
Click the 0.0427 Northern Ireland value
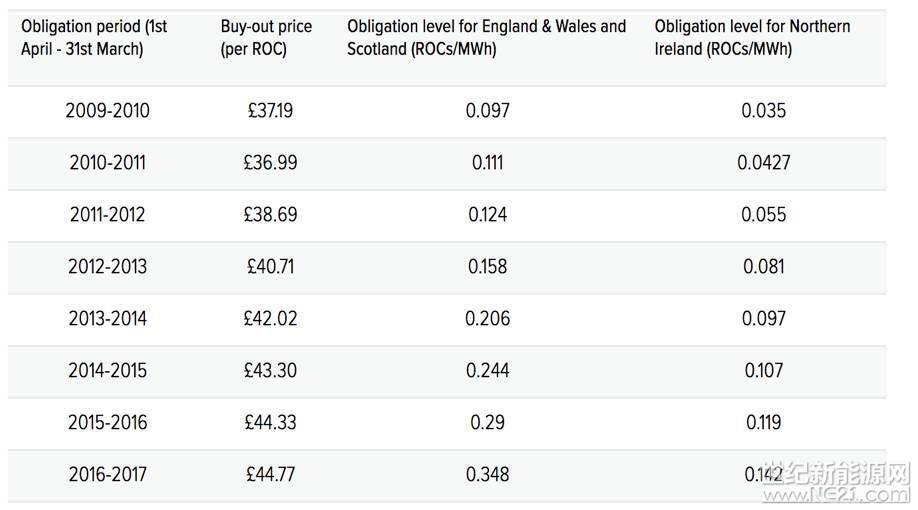pyautogui.click(x=764, y=163)
